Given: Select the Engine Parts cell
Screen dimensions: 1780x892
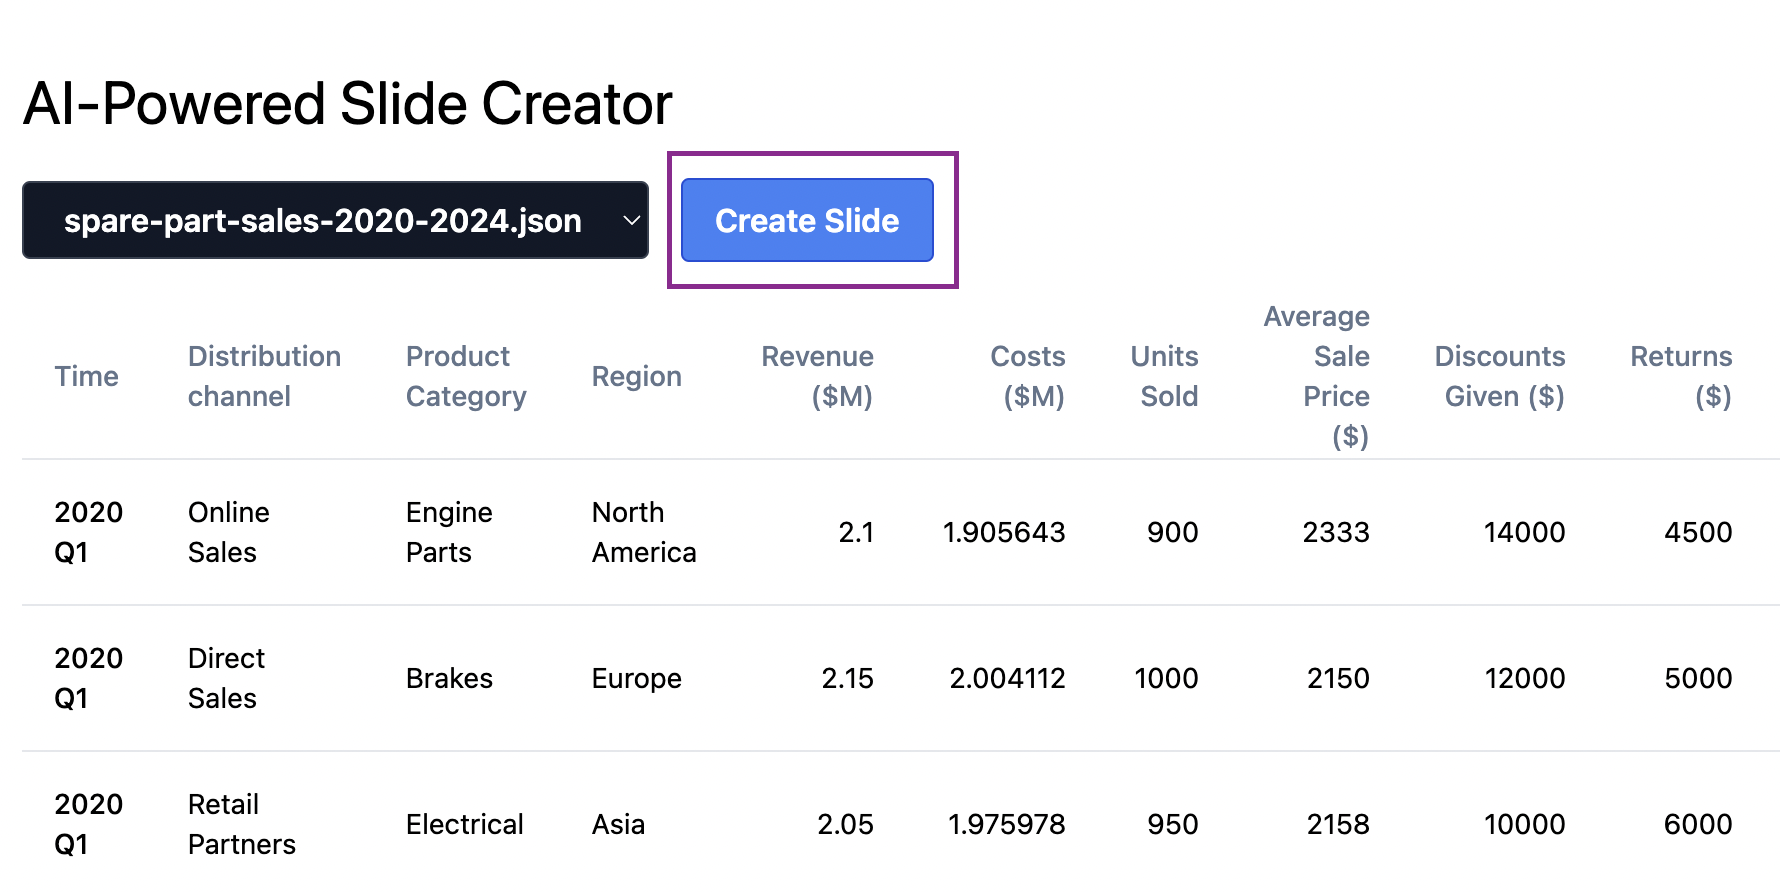Looking at the screenshot, I should pos(448,532).
